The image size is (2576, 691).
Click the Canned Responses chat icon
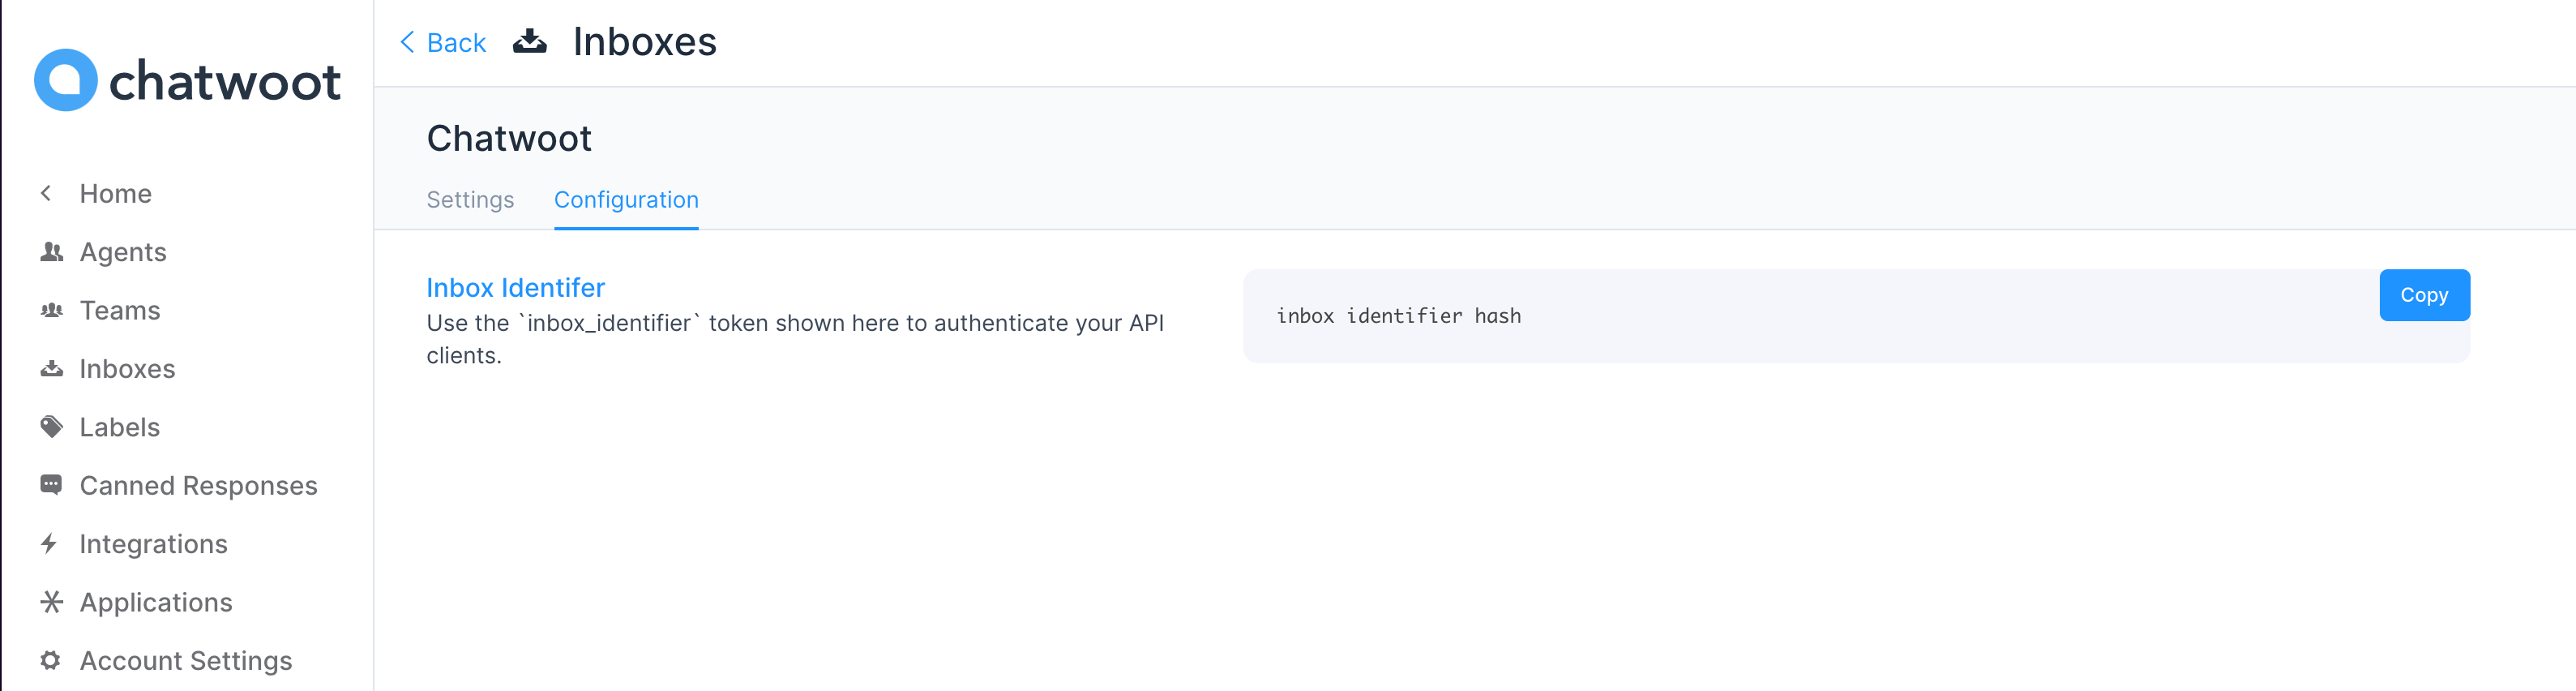coord(52,485)
